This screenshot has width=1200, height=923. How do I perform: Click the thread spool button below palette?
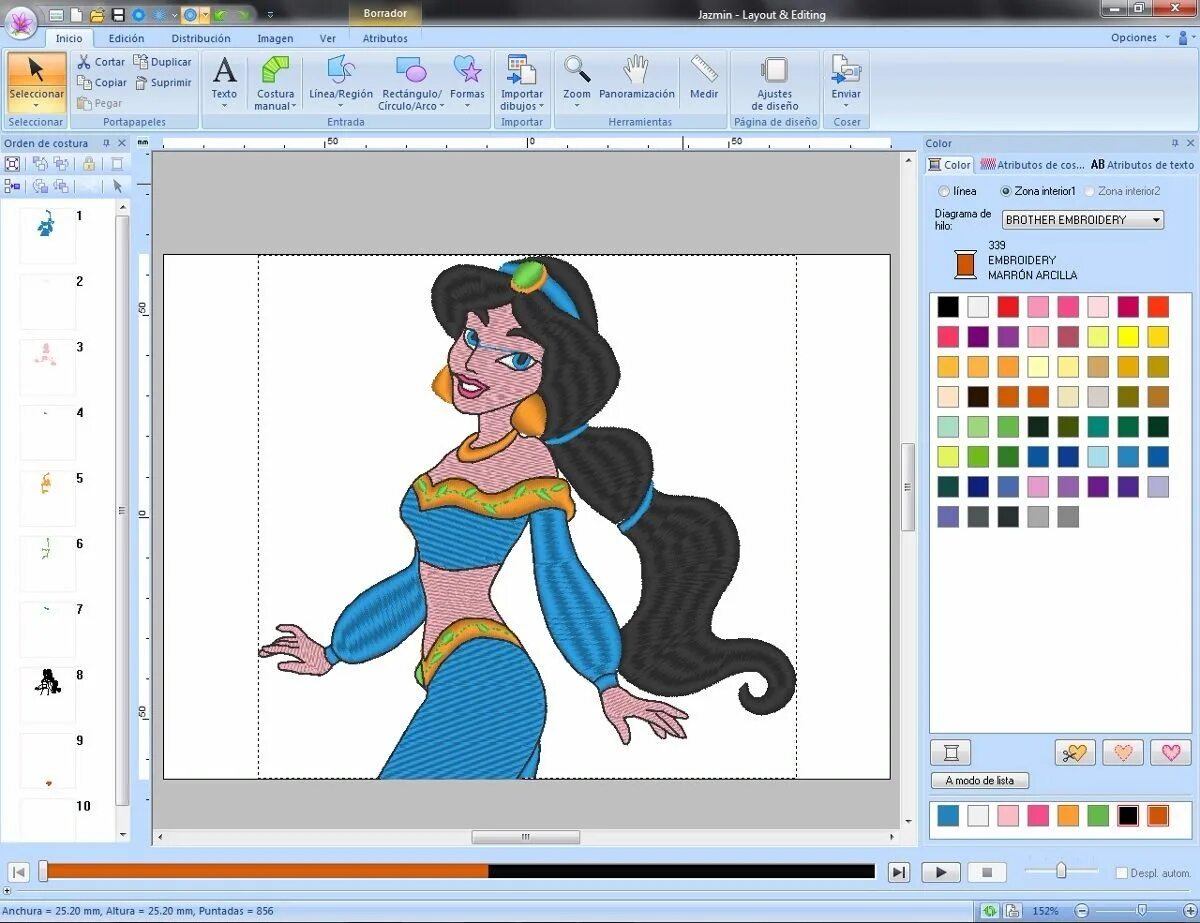click(x=950, y=752)
